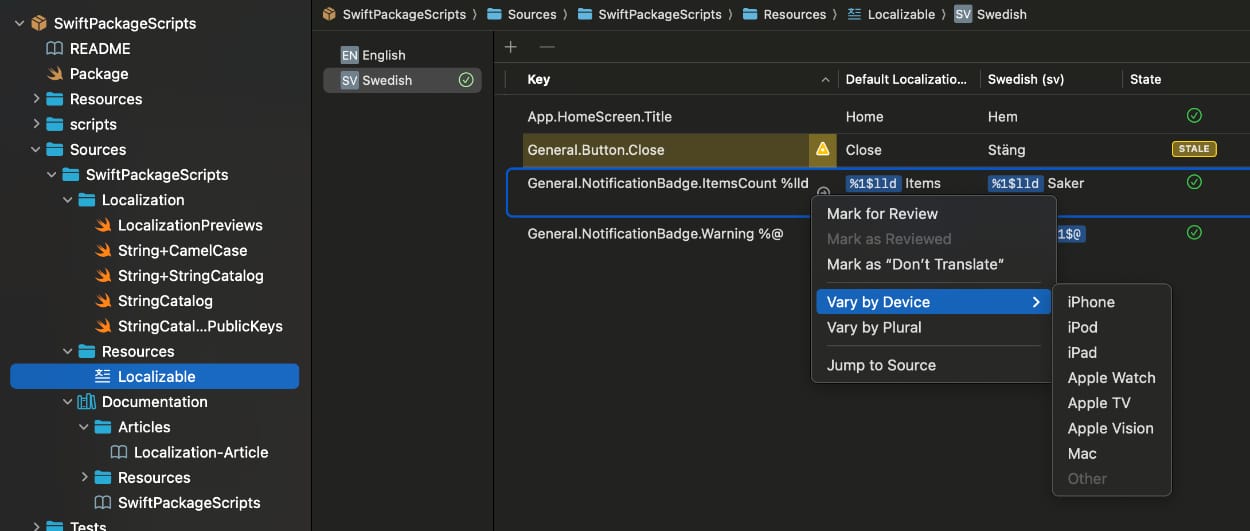The width and height of the screenshot is (1250, 531).
Task: Click the green state checkmark for ItemsCount row
Action: pyautogui.click(x=1193, y=182)
